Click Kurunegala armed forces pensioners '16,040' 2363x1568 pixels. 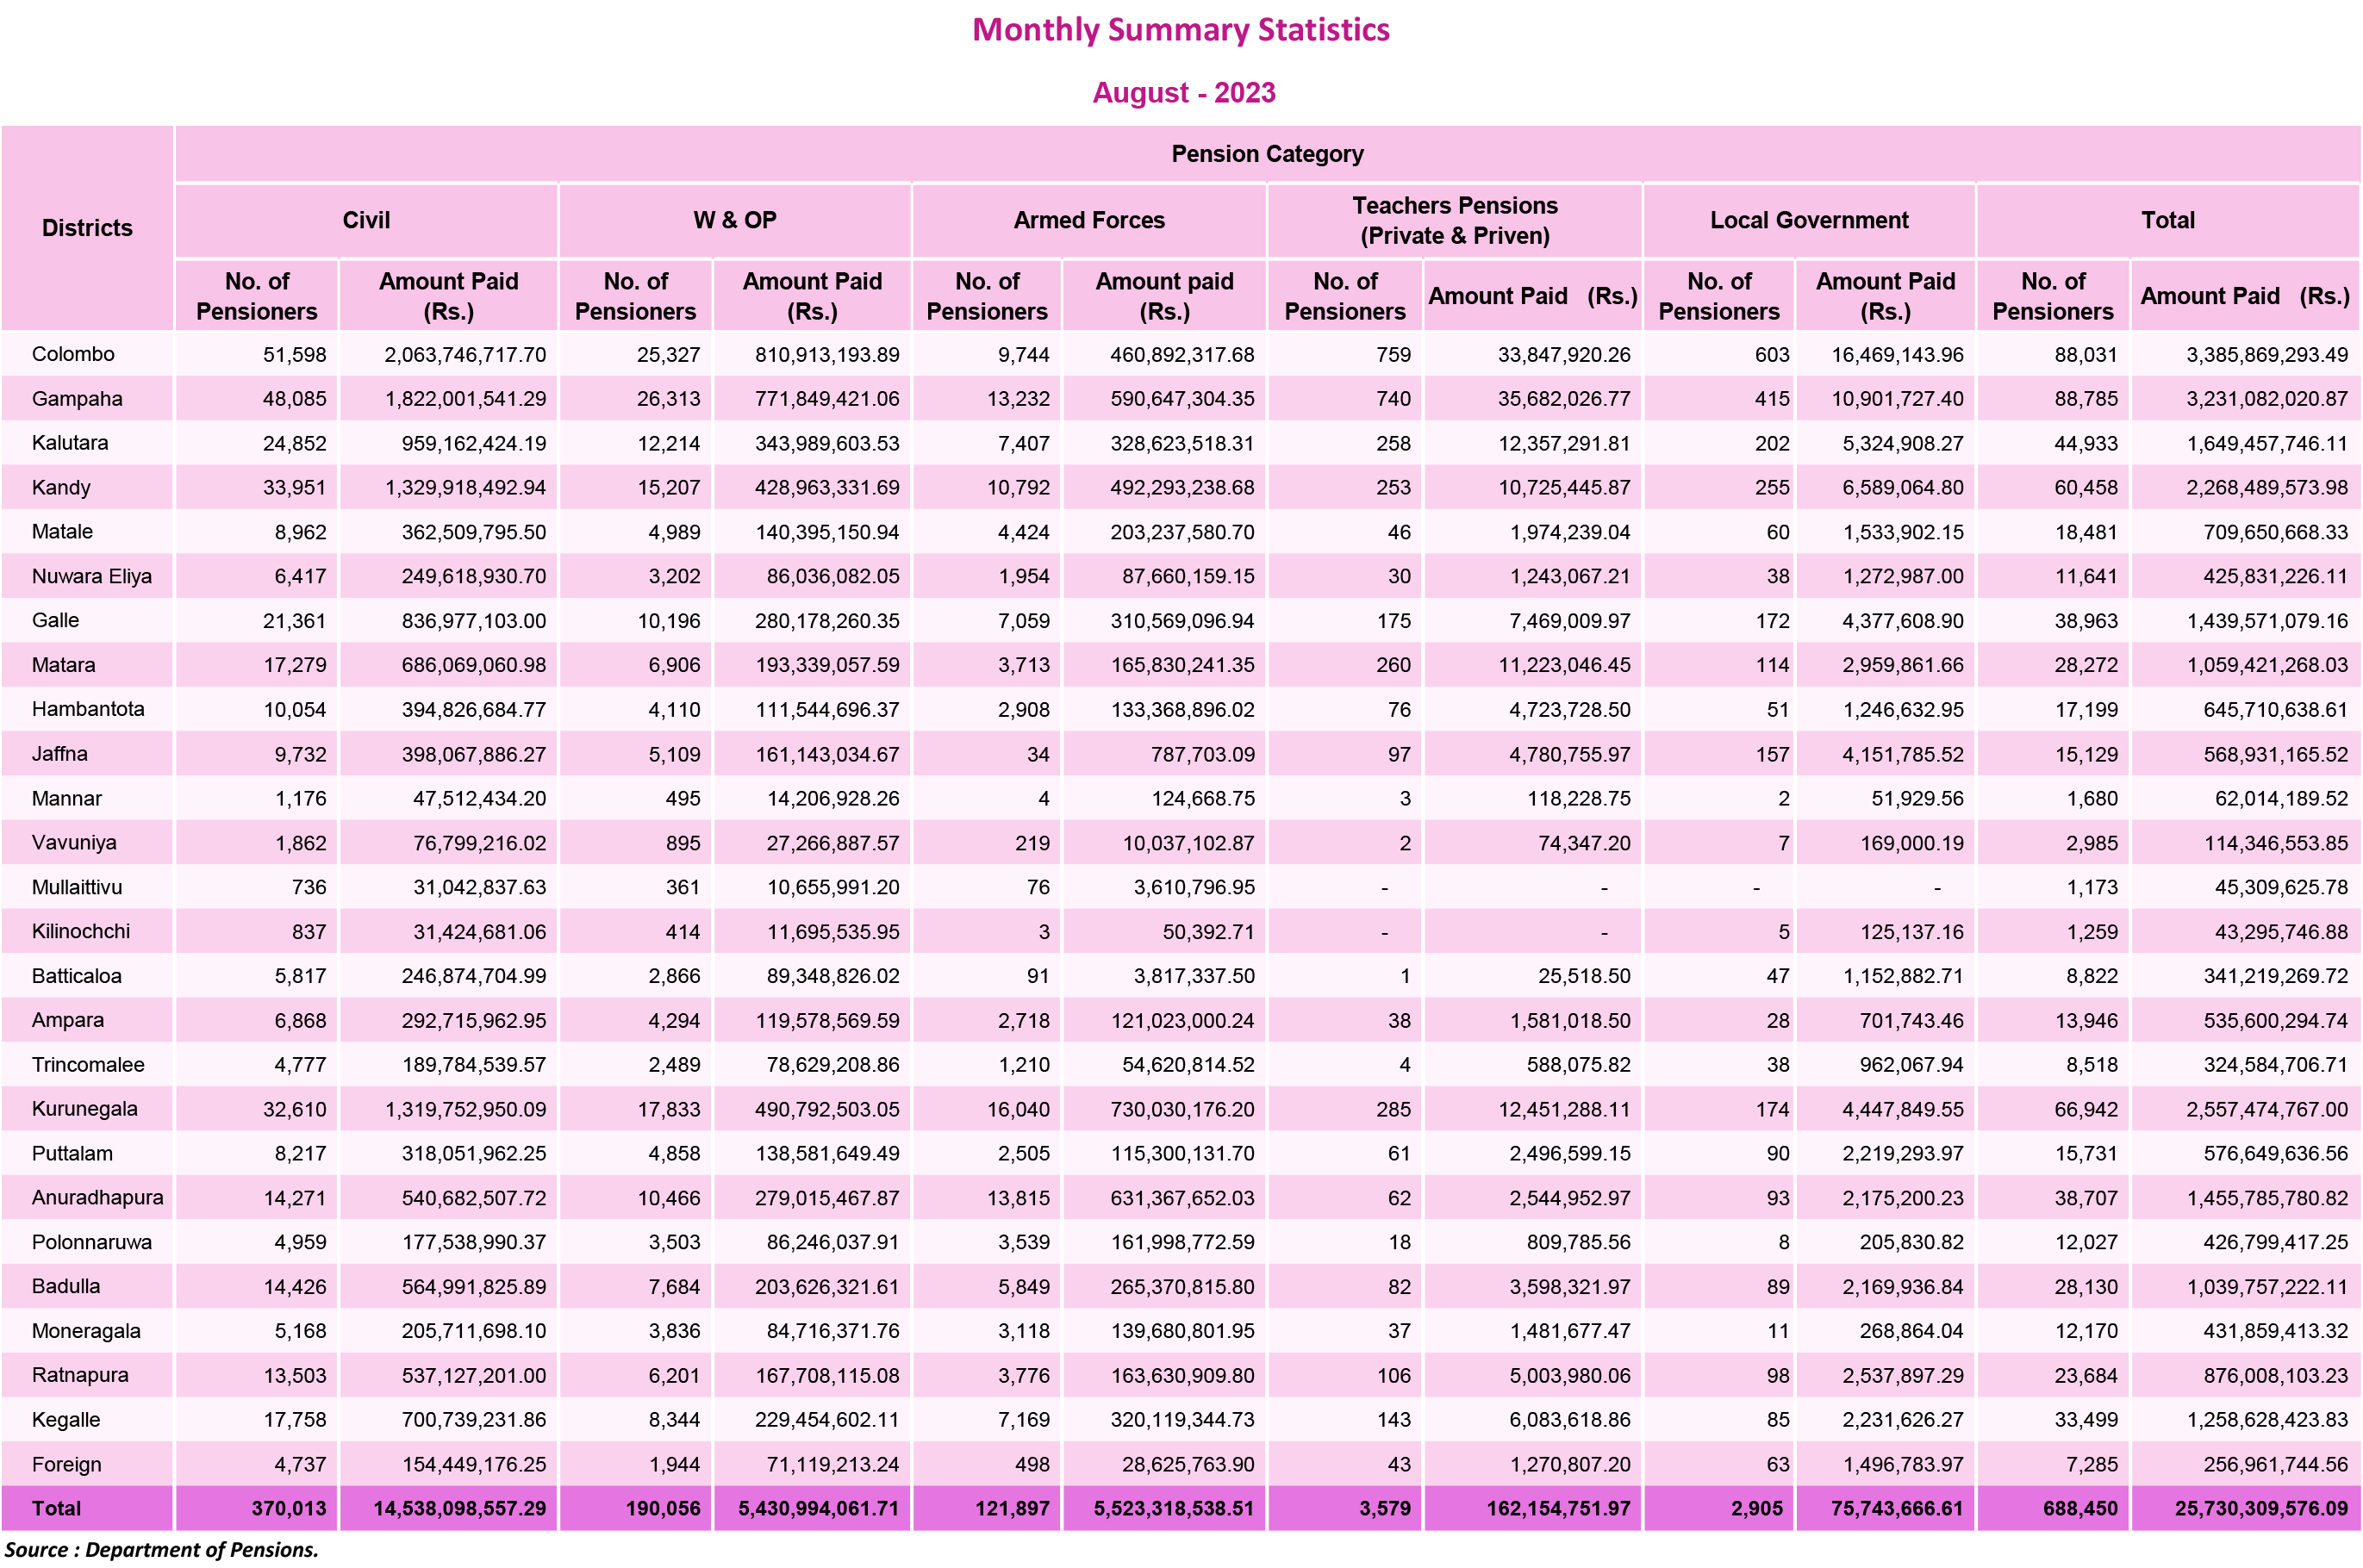tap(1018, 1109)
